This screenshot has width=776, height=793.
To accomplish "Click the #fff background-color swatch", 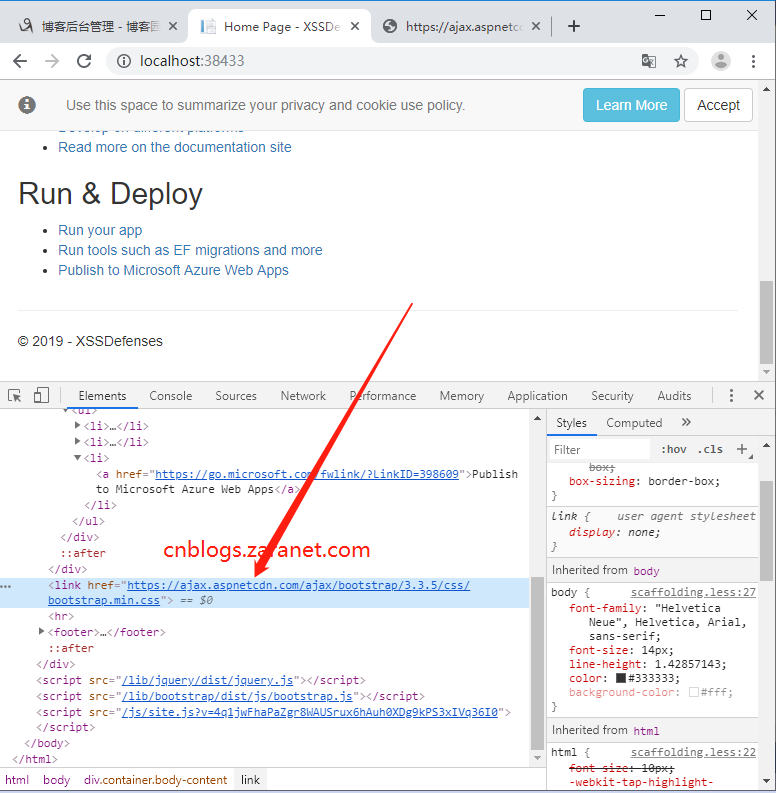I will coord(694,692).
